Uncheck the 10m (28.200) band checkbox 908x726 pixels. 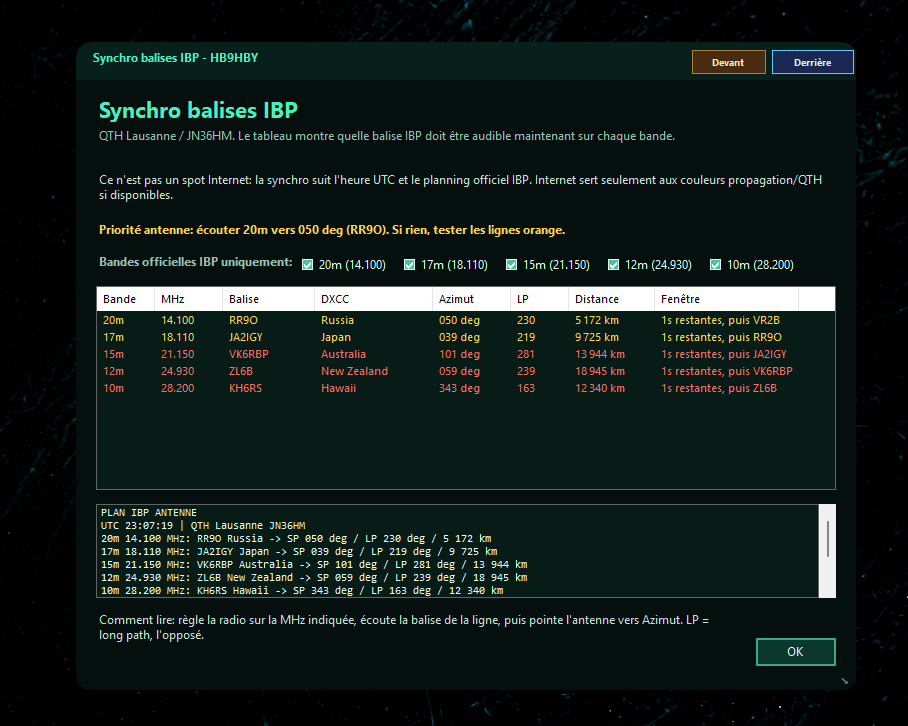click(715, 265)
